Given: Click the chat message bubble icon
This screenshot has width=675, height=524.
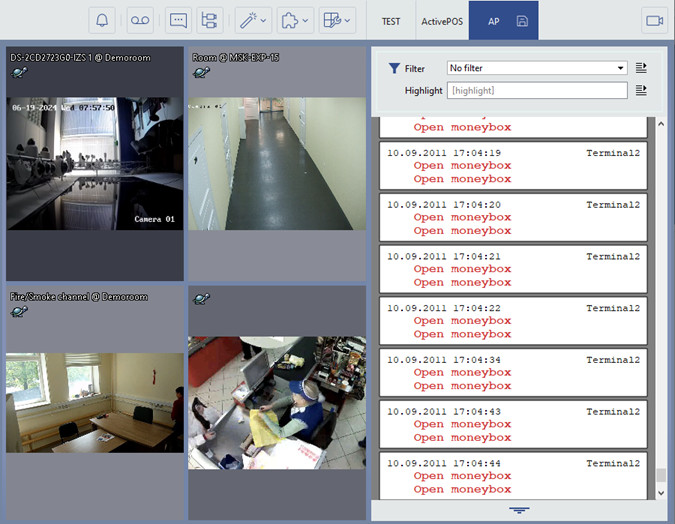Looking at the screenshot, I should click(179, 20).
